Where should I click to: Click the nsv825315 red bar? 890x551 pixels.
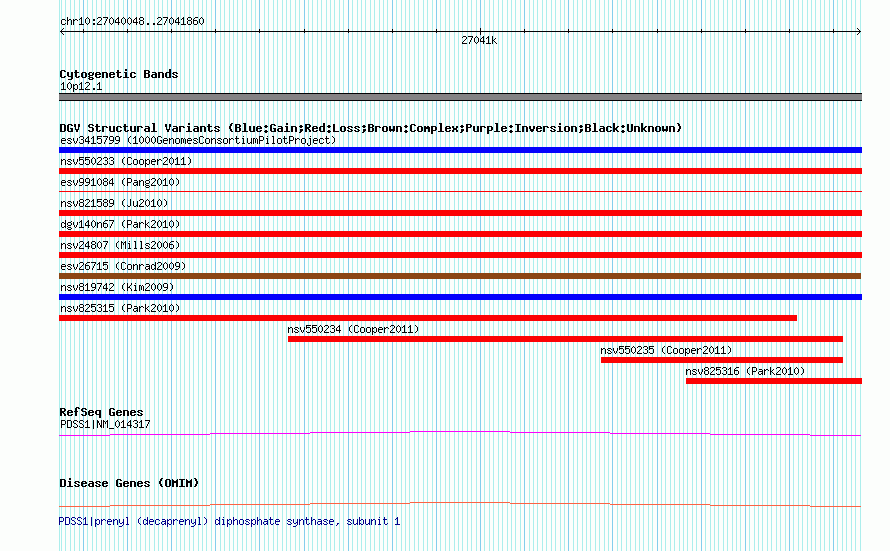pos(428,318)
